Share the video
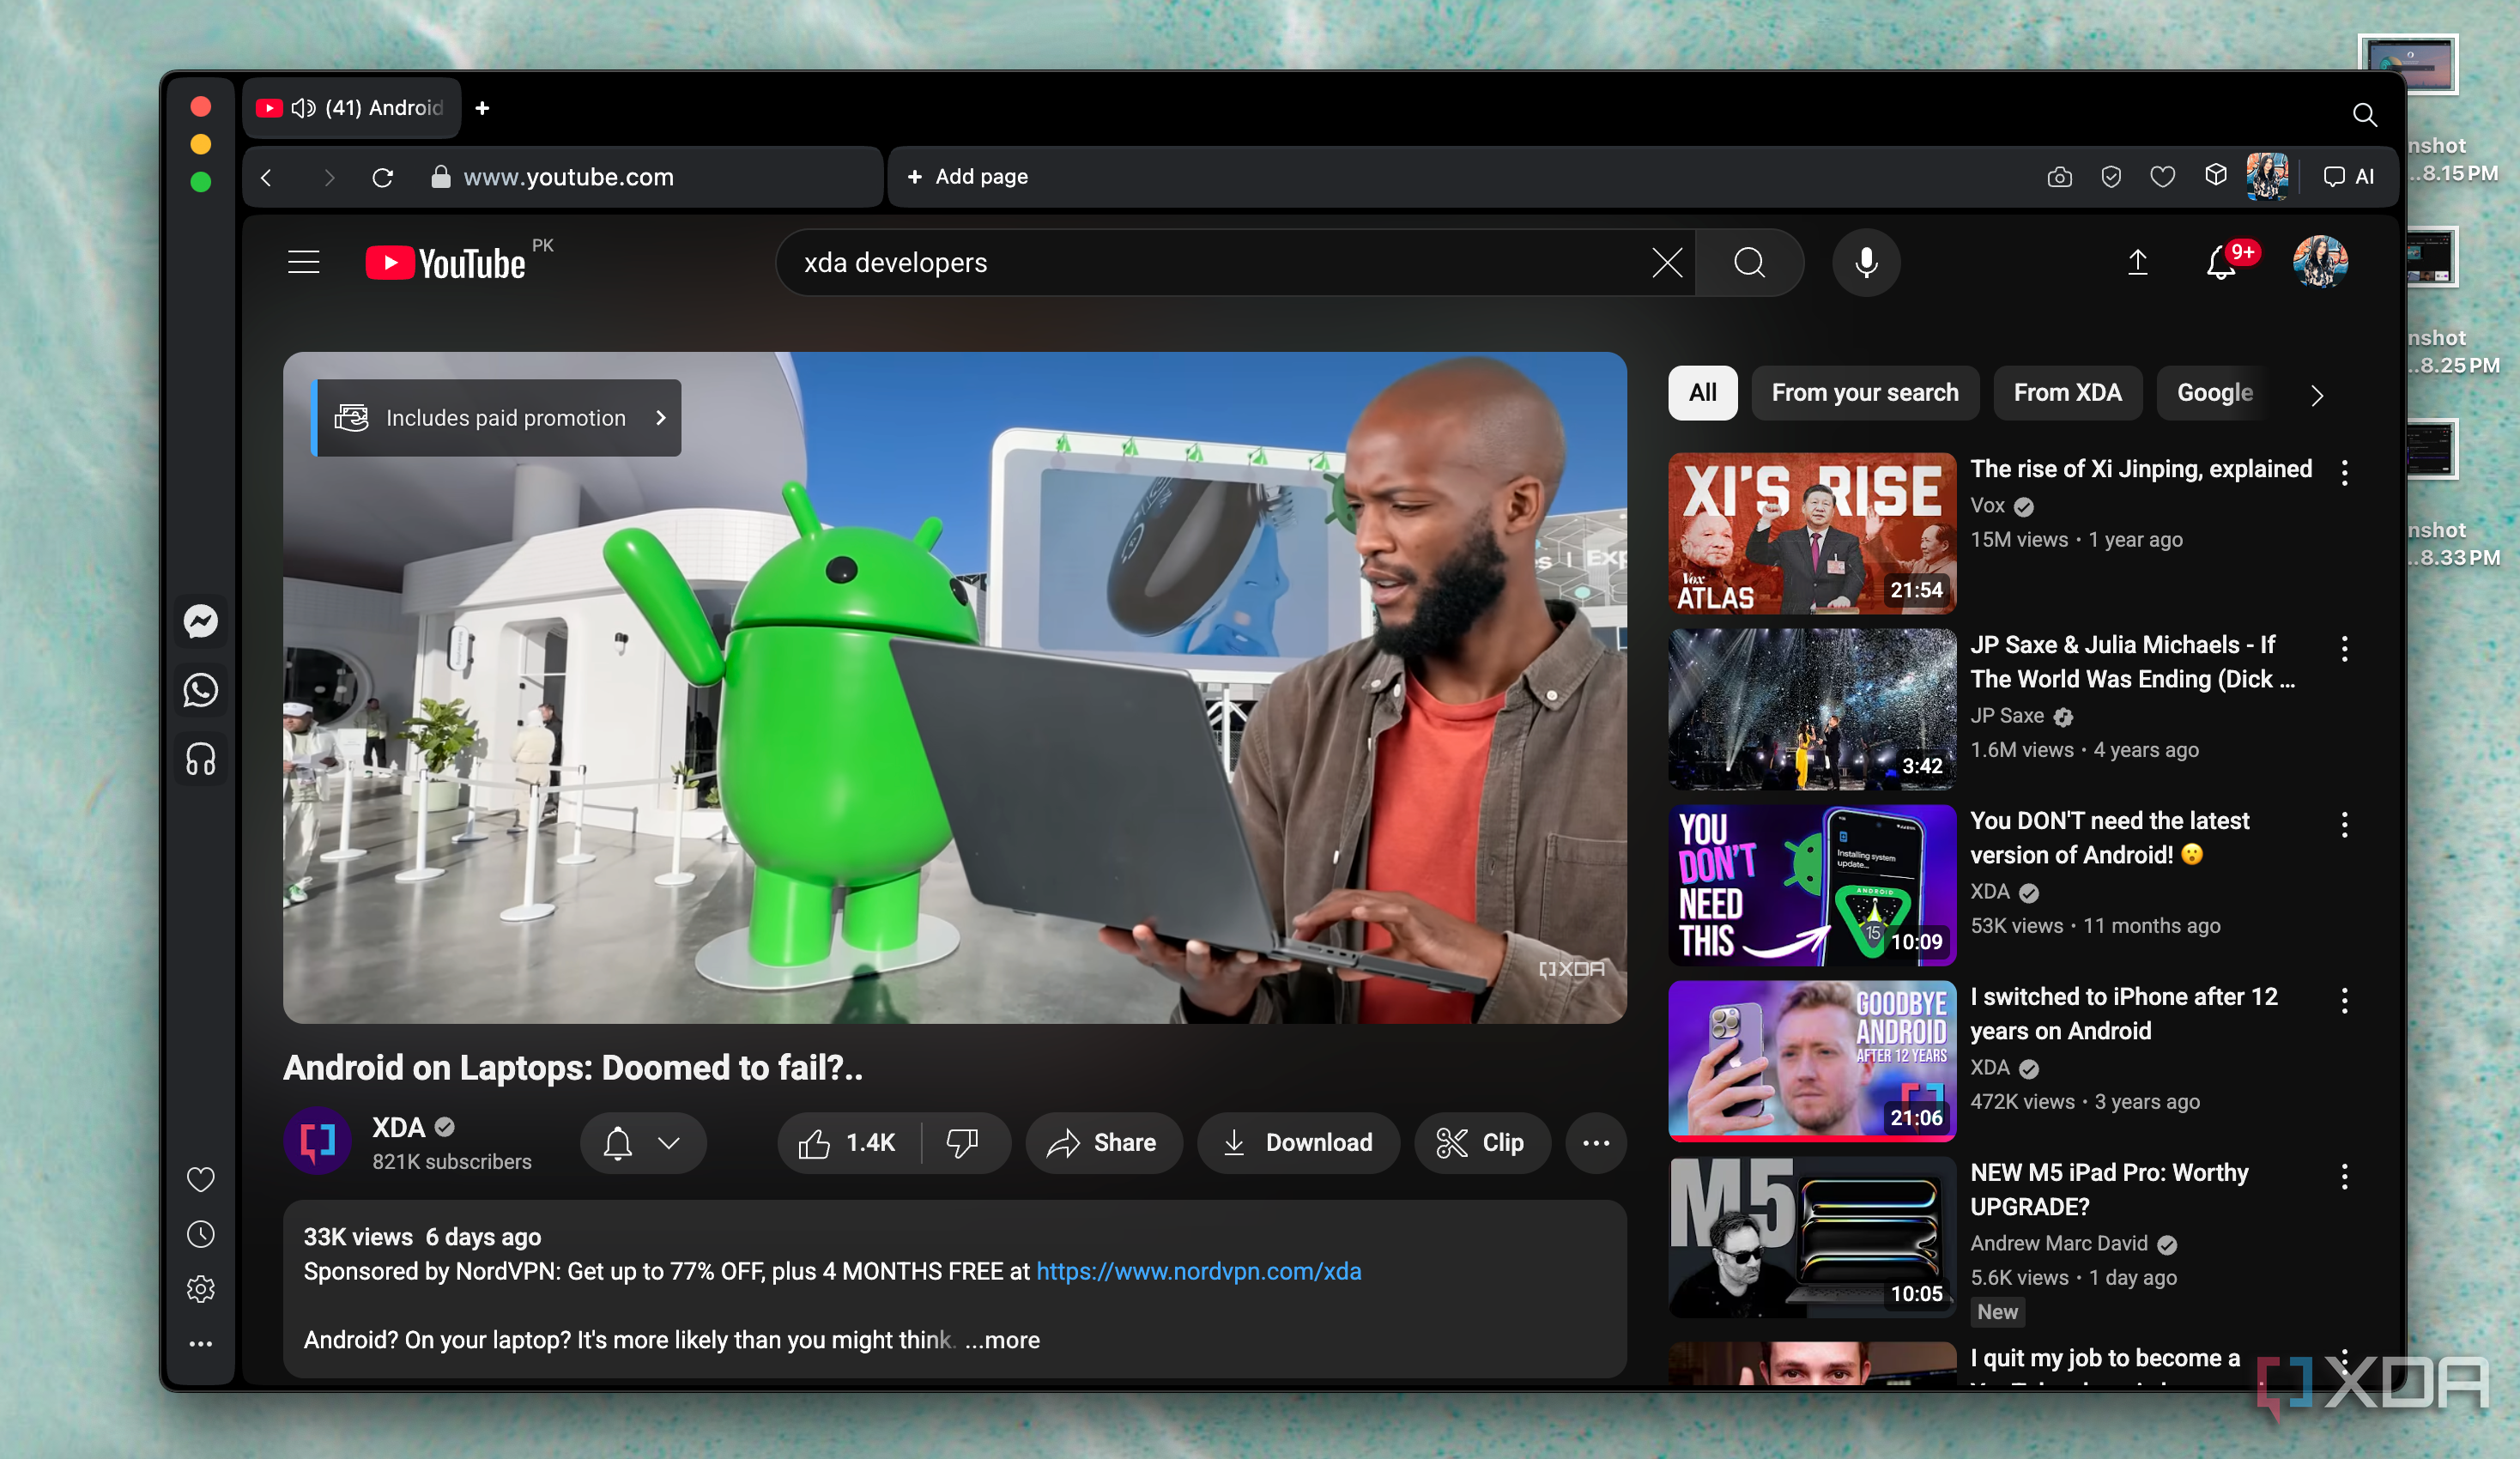The height and width of the screenshot is (1459, 2520). tap(1103, 1143)
